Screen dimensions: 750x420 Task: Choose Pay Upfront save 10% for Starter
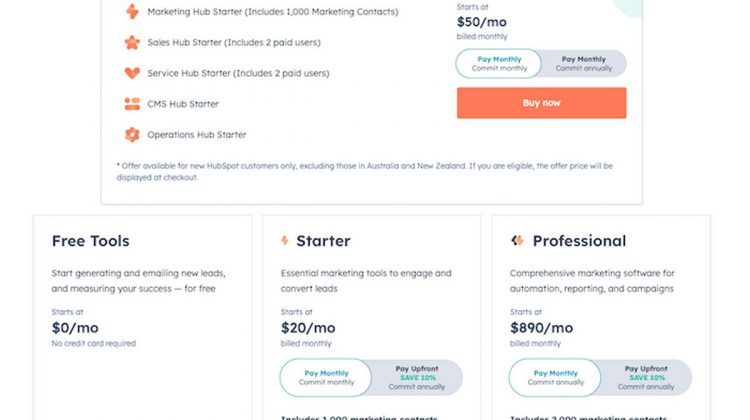click(x=417, y=377)
